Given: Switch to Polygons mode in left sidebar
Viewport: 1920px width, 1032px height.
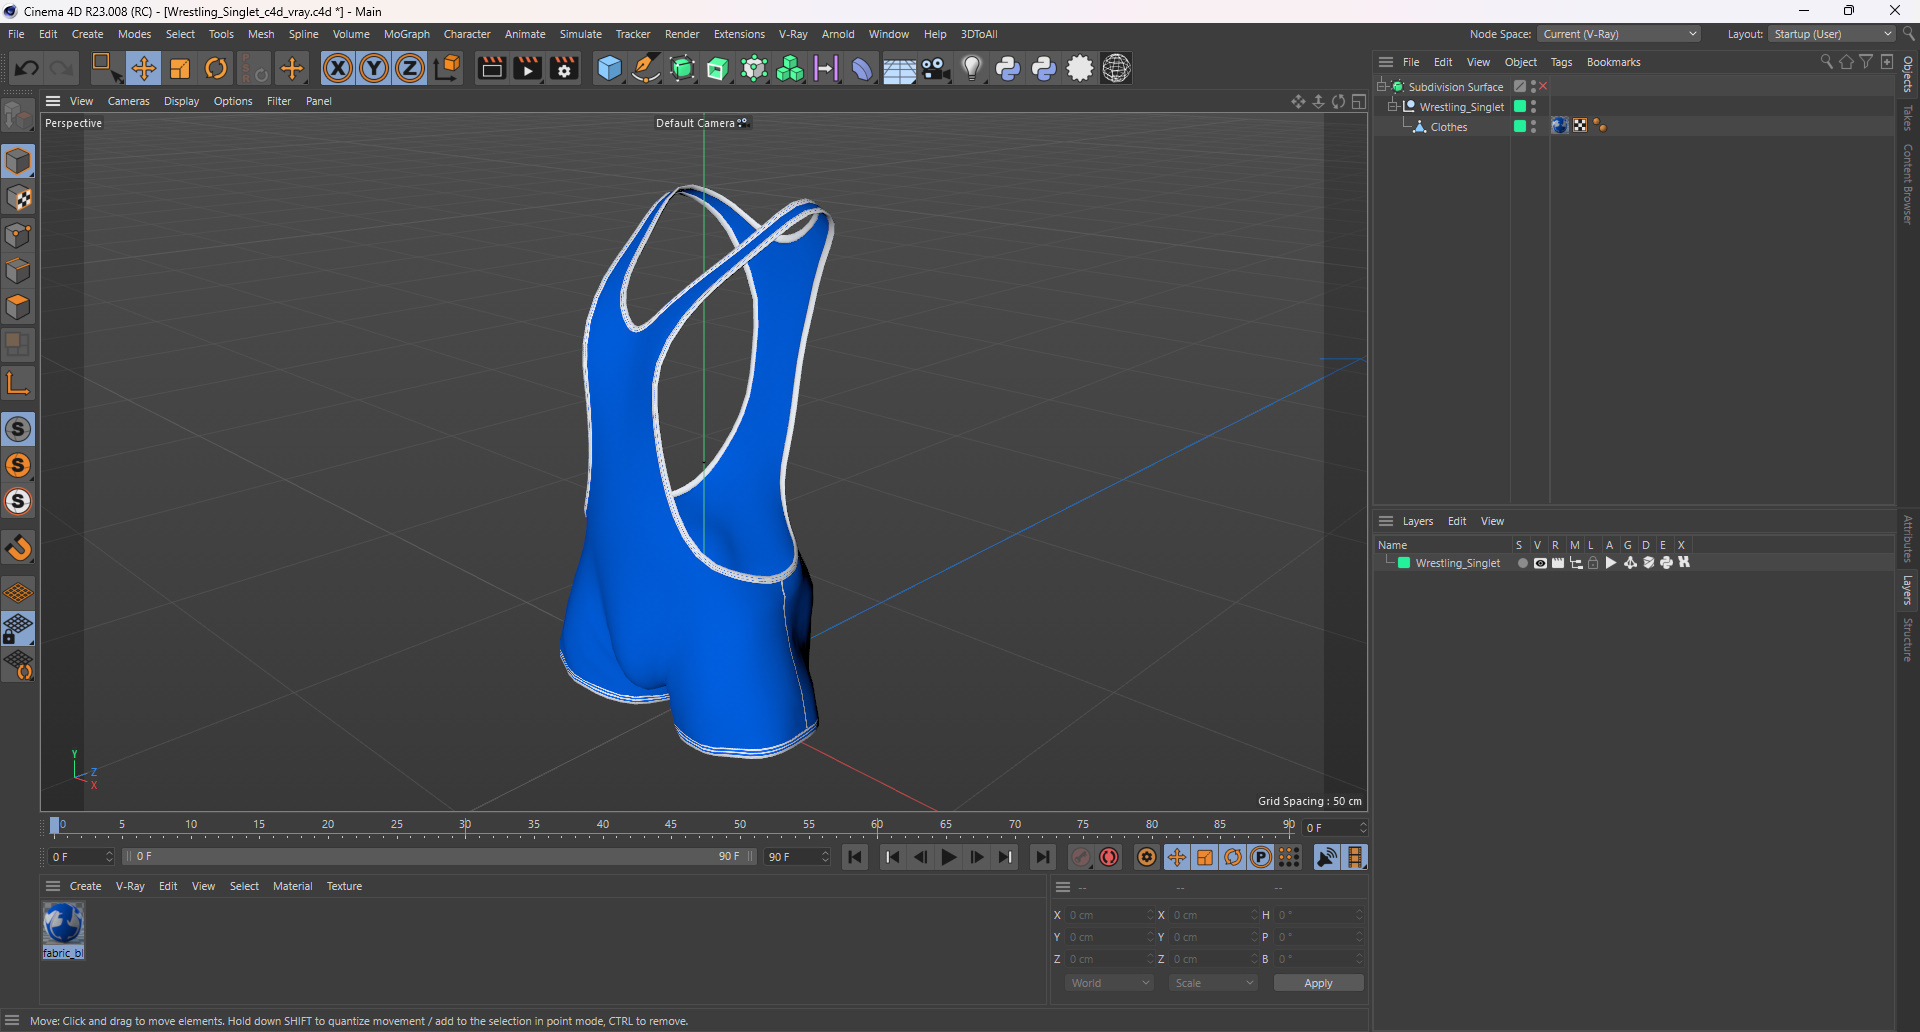Looking at the screenshot, I should pyautogui.click(x=18, y=307).
